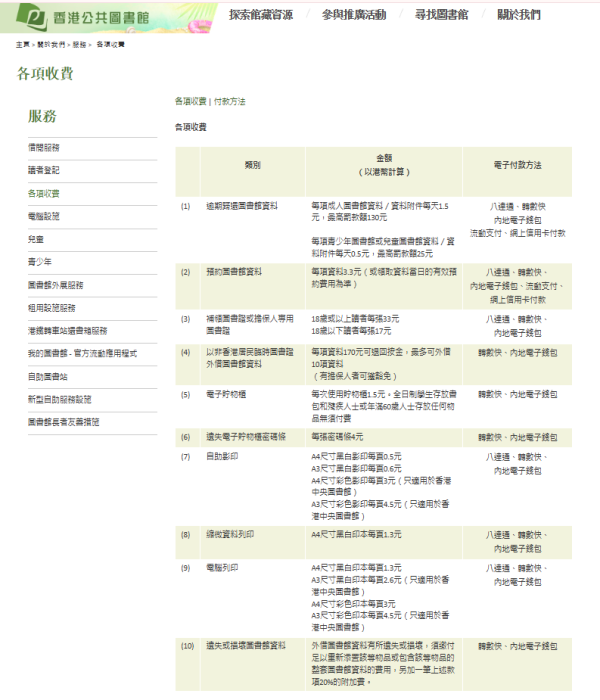The width and height of the screenshot is (600, 700).
Task: Click 18歲以下讀者每張17元 text
Action: 351,331
